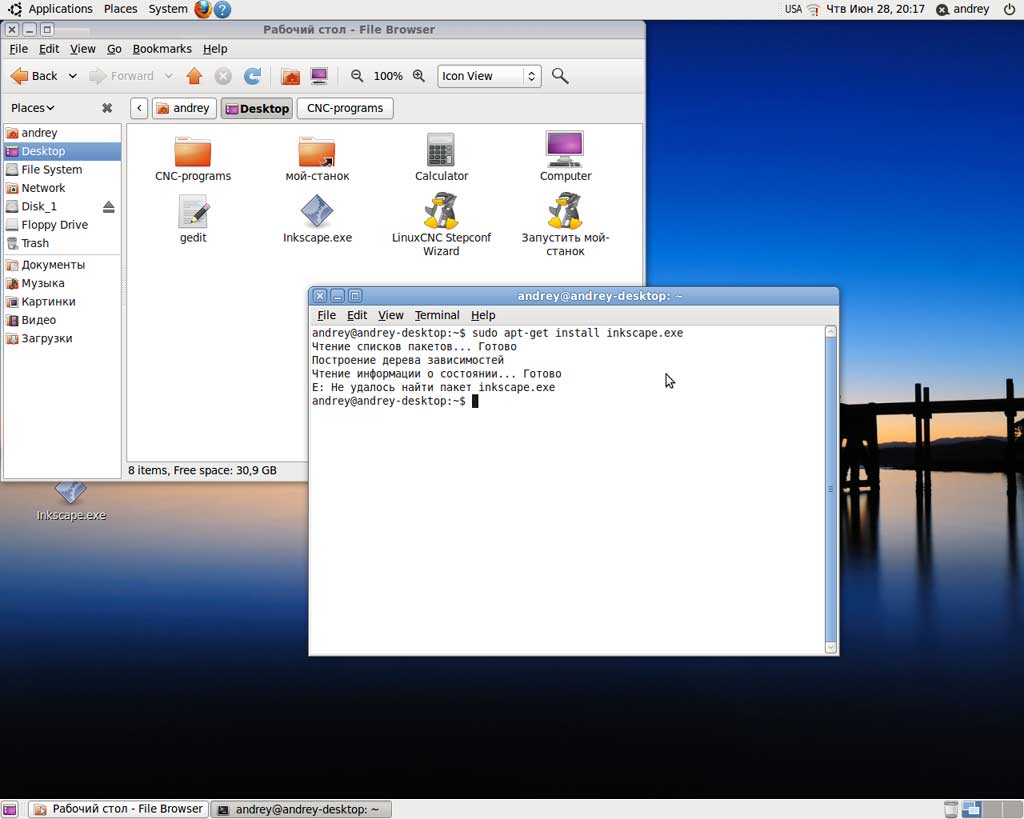Click the network status indicator
The height and width of the screenshot is (819, 1024).
(x=813, y=9)
